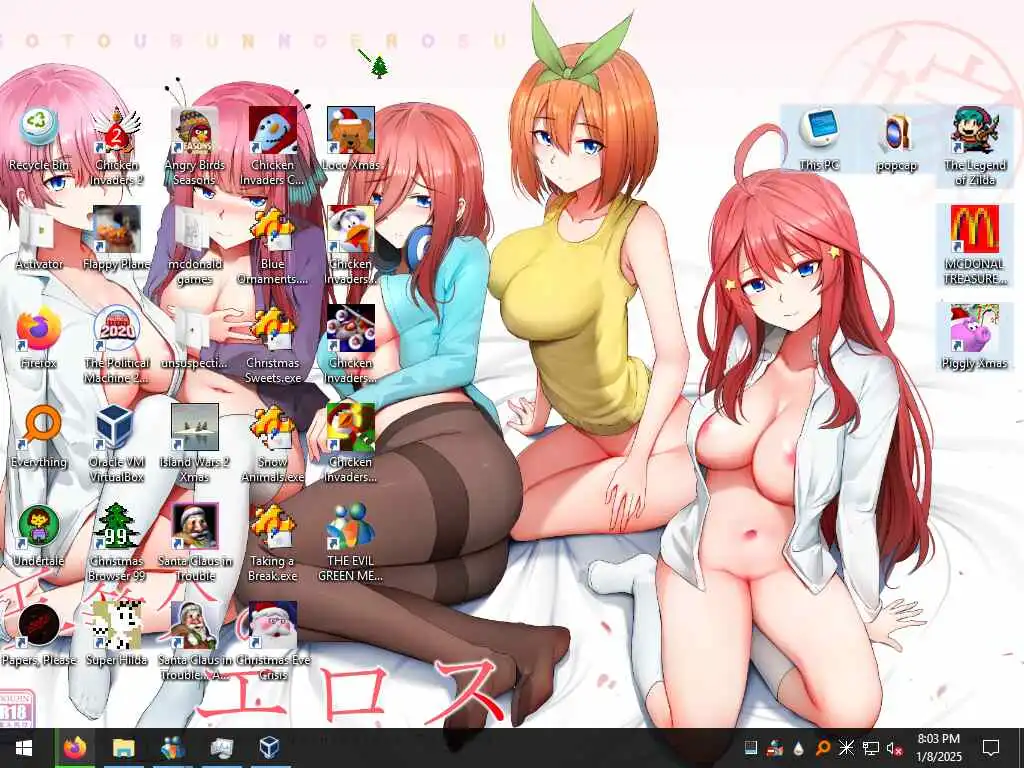Open the Messenger taskbar button
The image size is (1024, 768).
pos(172,748)
